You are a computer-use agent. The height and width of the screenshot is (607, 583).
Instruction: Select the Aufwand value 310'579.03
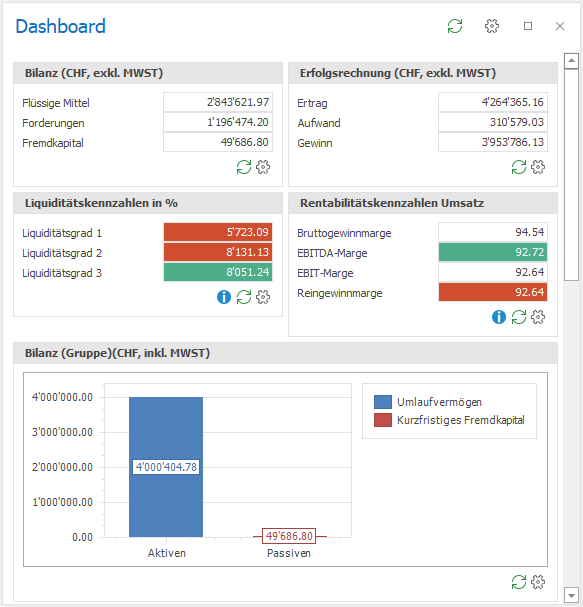coord(493,122)
